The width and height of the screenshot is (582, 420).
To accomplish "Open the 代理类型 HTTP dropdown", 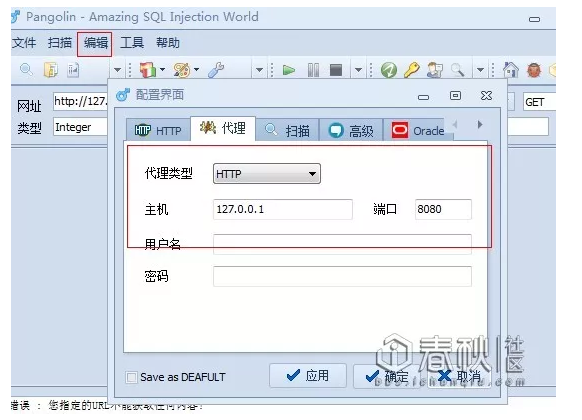I will tap(267, 174).
